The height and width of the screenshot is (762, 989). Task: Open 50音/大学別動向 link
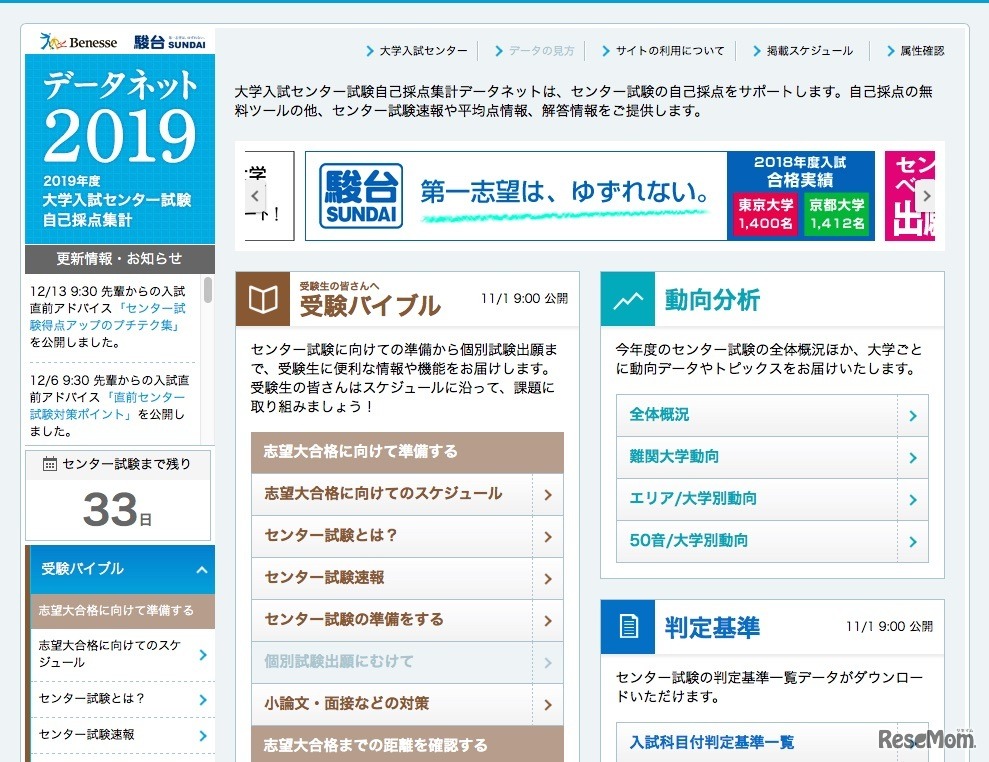[x=688, y=540]
